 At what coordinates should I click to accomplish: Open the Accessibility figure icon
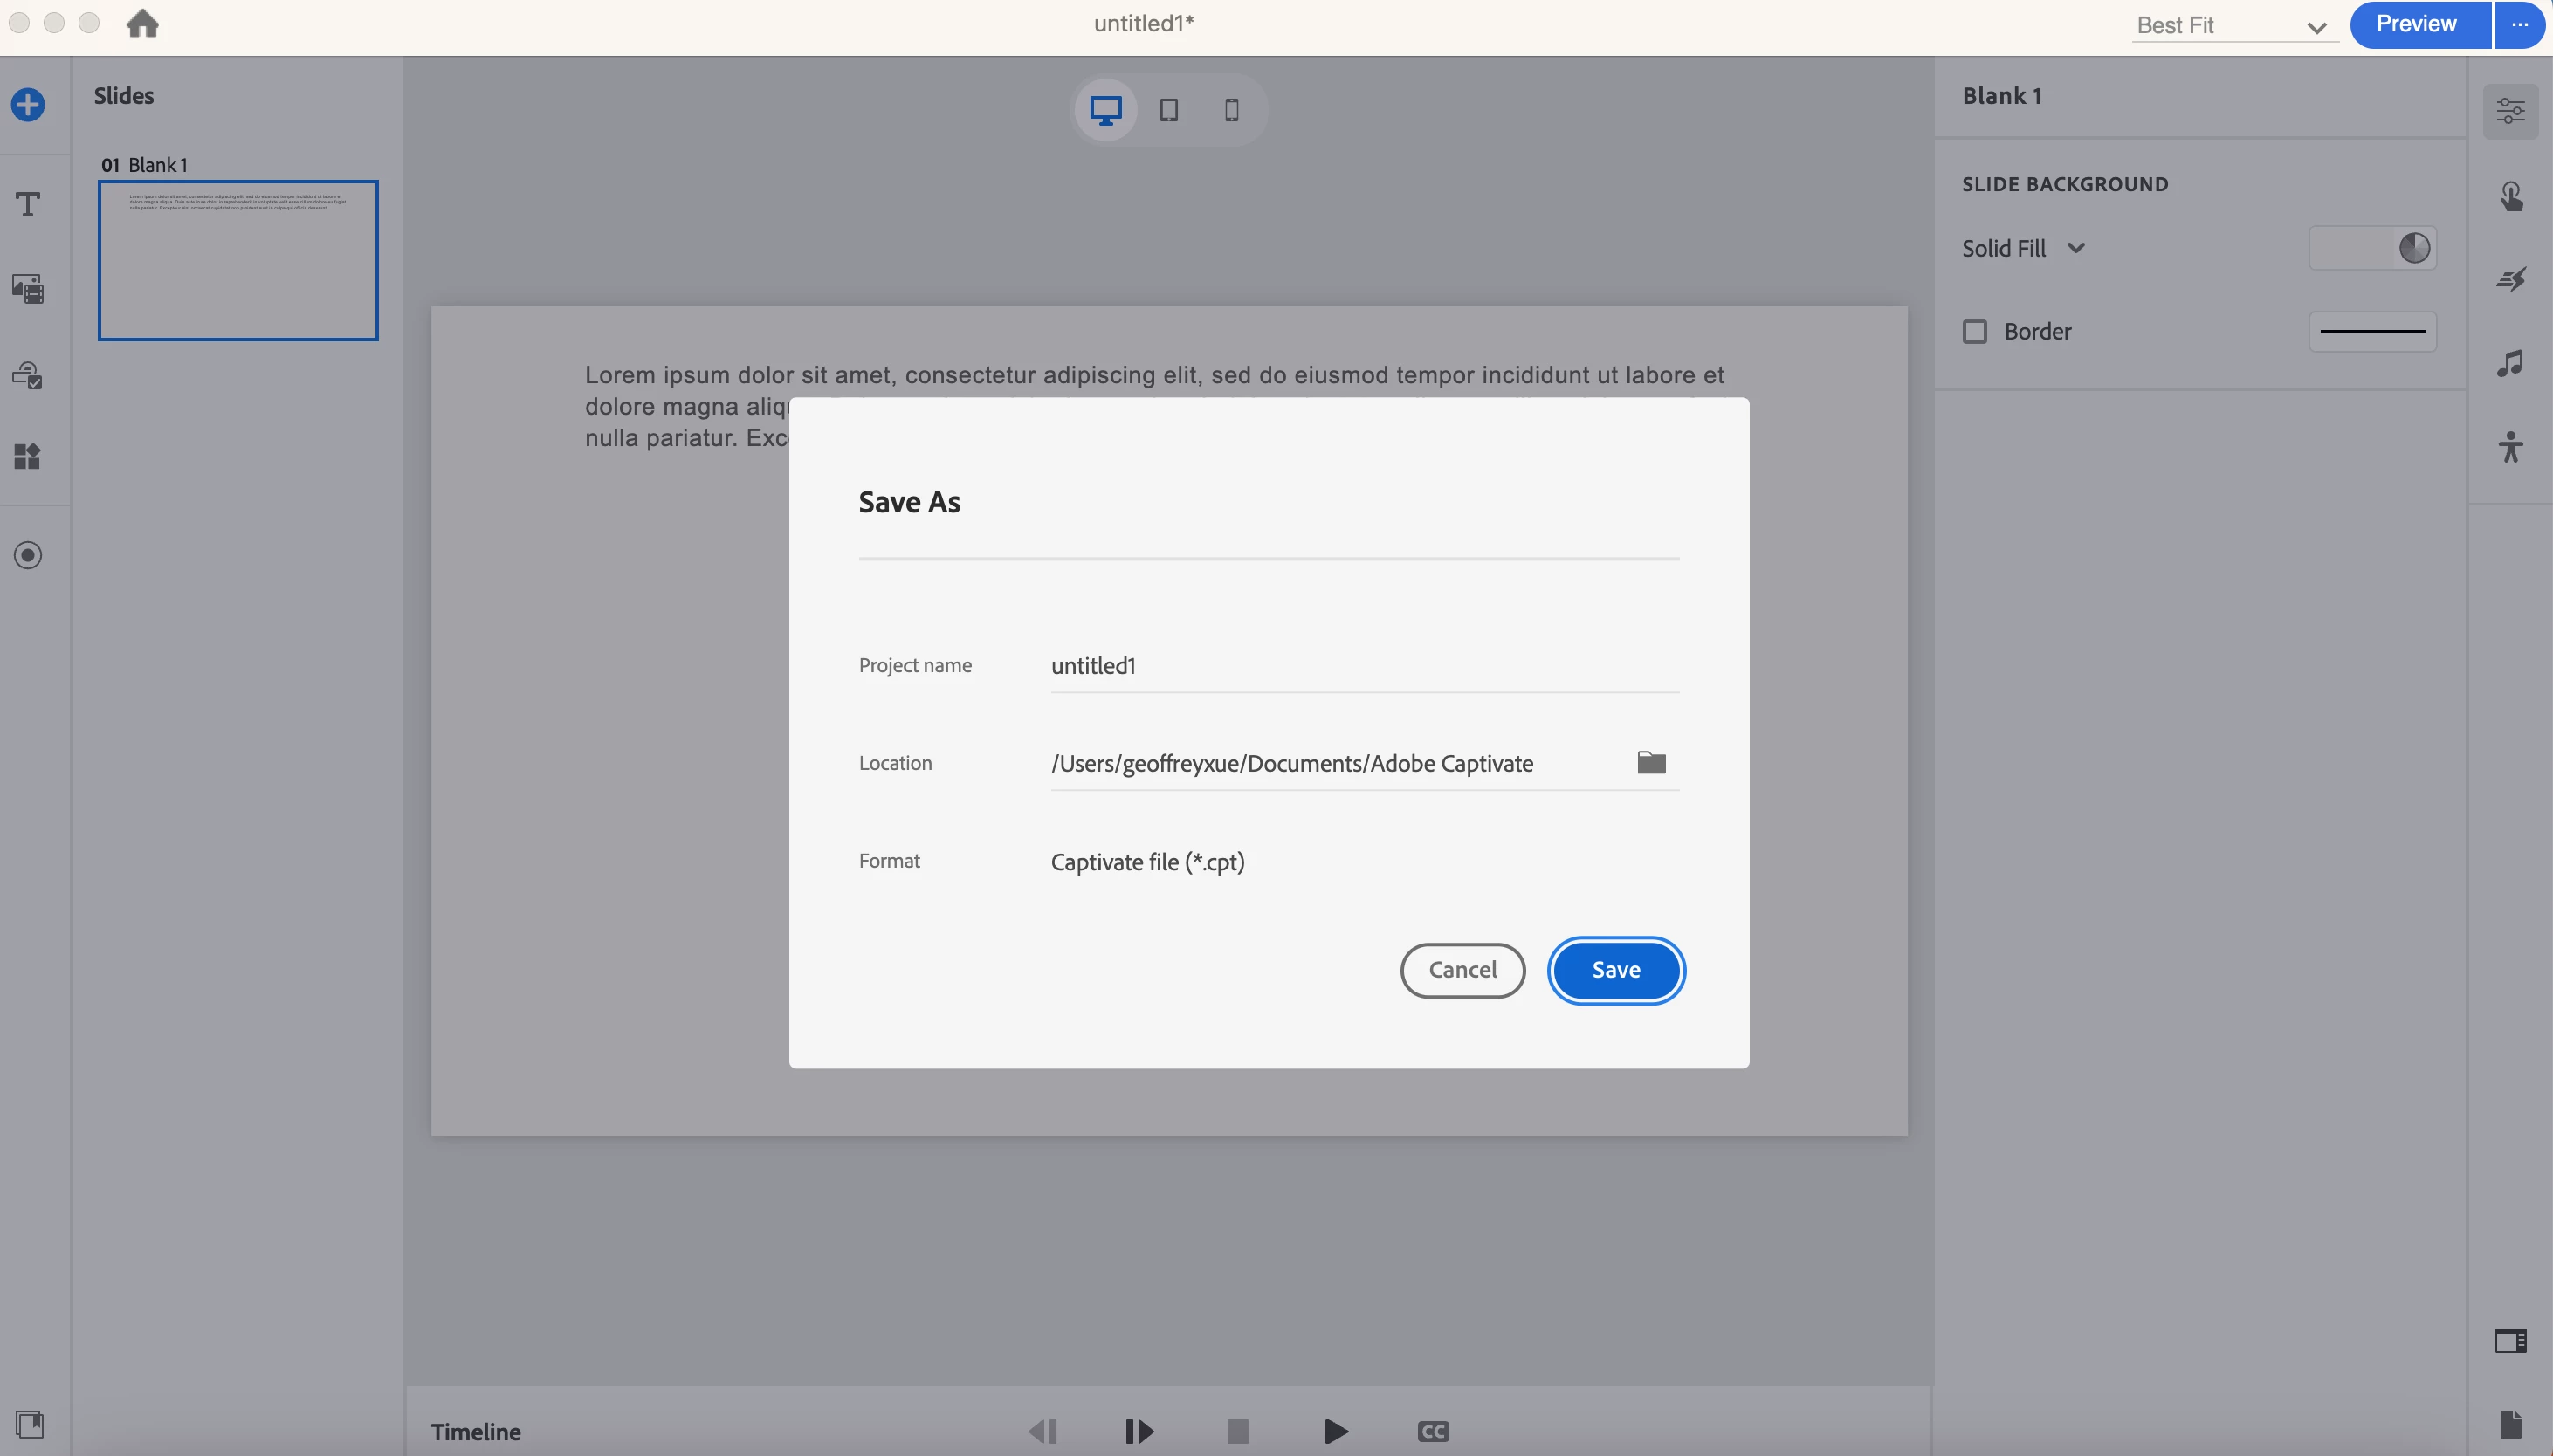2511,446
